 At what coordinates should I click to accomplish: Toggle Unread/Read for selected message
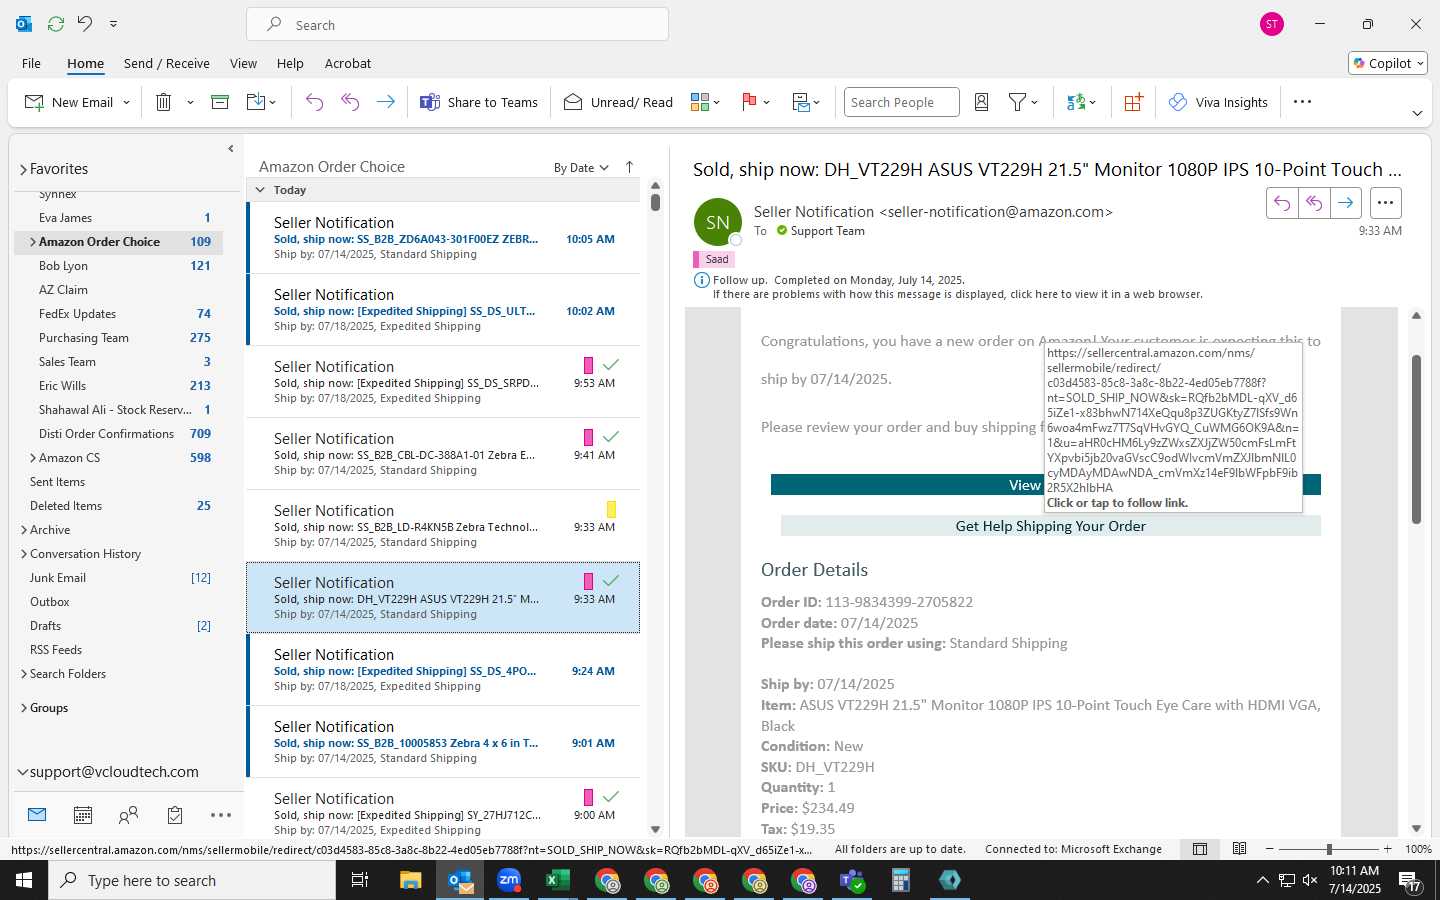tap(618, 102)
